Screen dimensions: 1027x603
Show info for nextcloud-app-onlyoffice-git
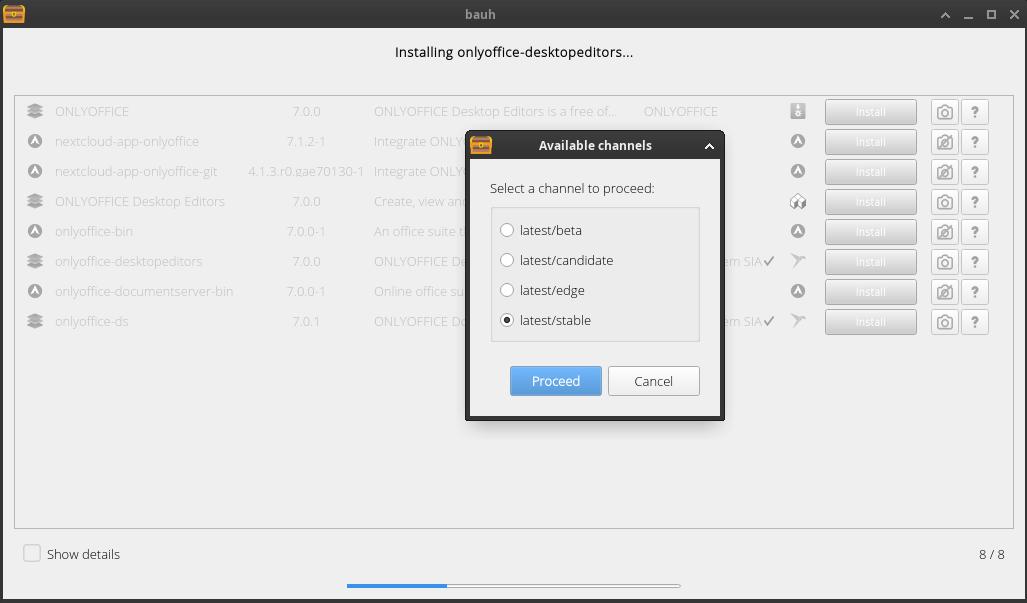click(975, 172)
